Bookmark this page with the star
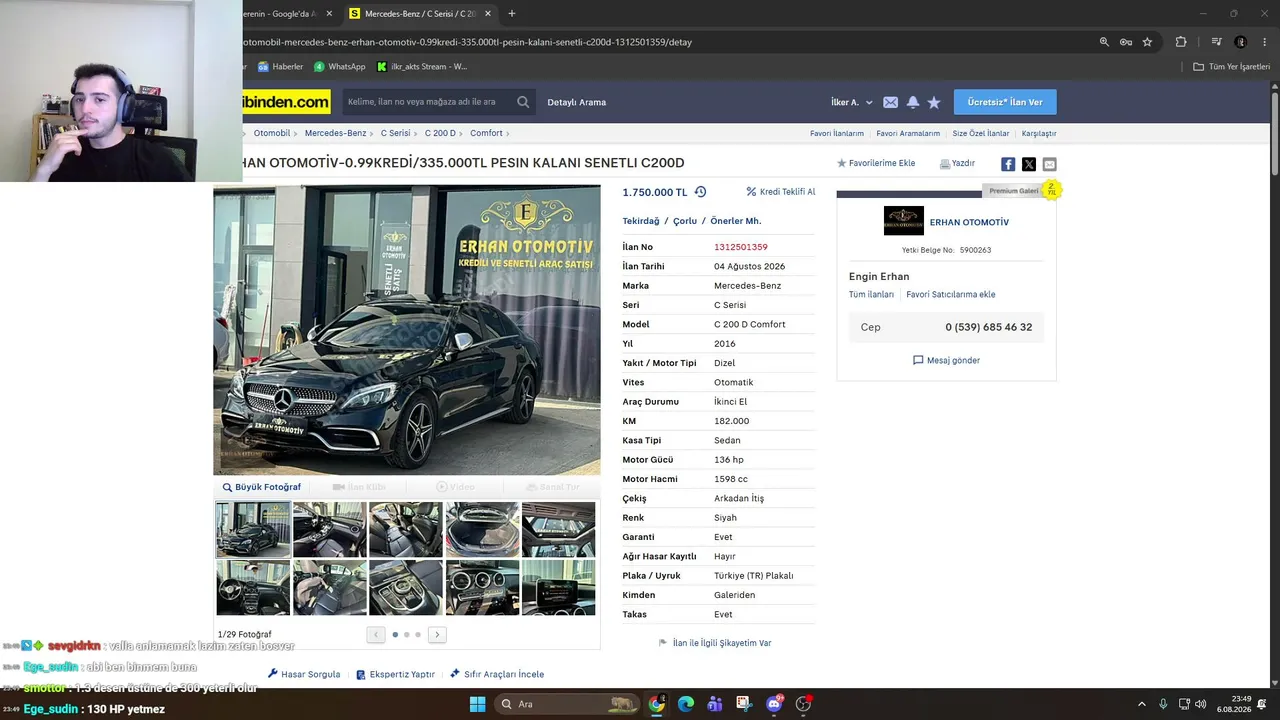This screenshot has width=1280, height=720. [x=1147, y=42]
